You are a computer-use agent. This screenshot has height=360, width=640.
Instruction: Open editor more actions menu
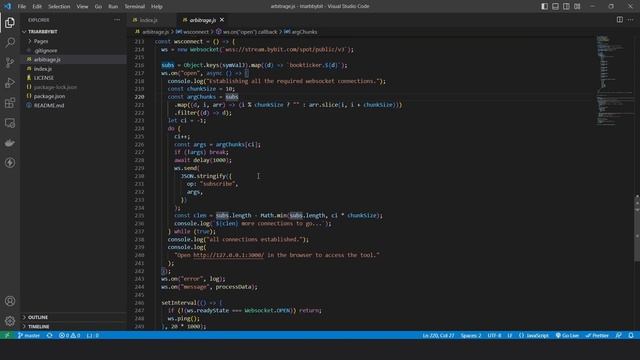(x=631, y=20)
